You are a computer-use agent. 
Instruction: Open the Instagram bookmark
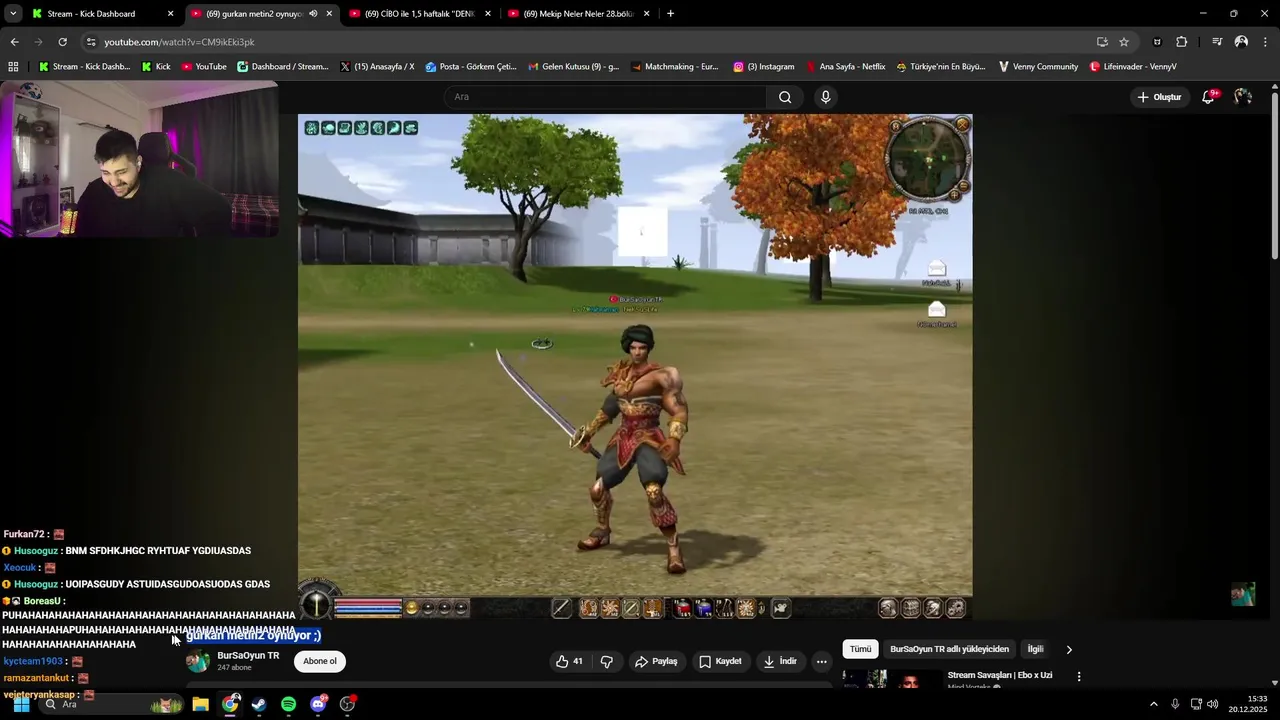tap(764, 67)
